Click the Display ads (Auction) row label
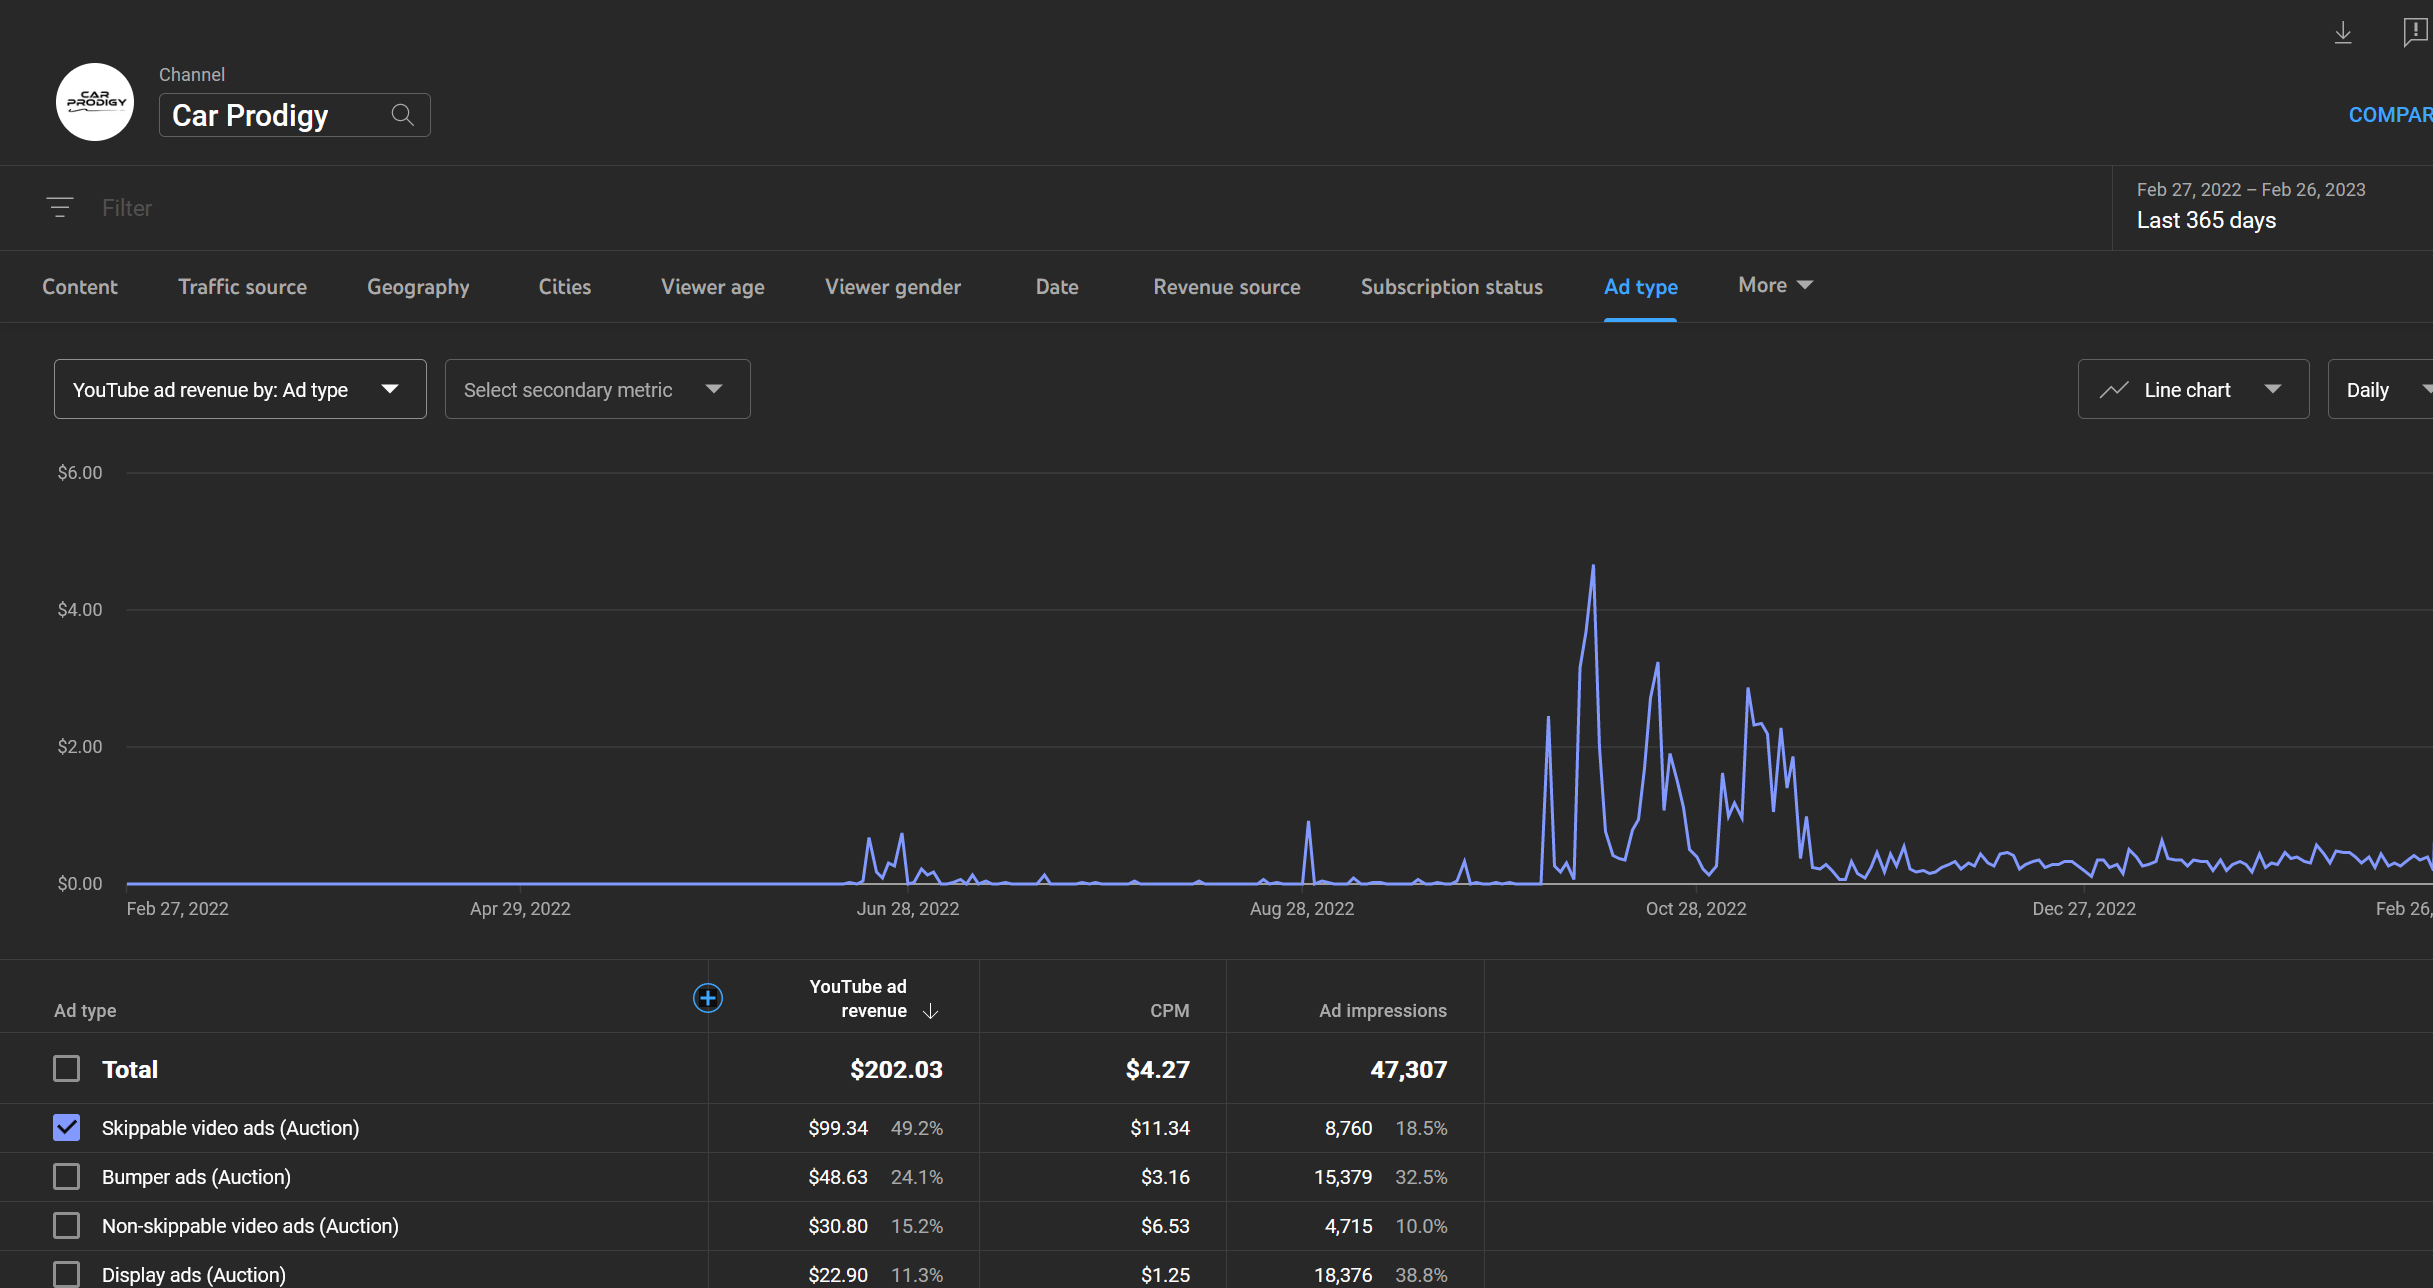The width and height of the screenshot is (2433, 1288). point(194,1275)
